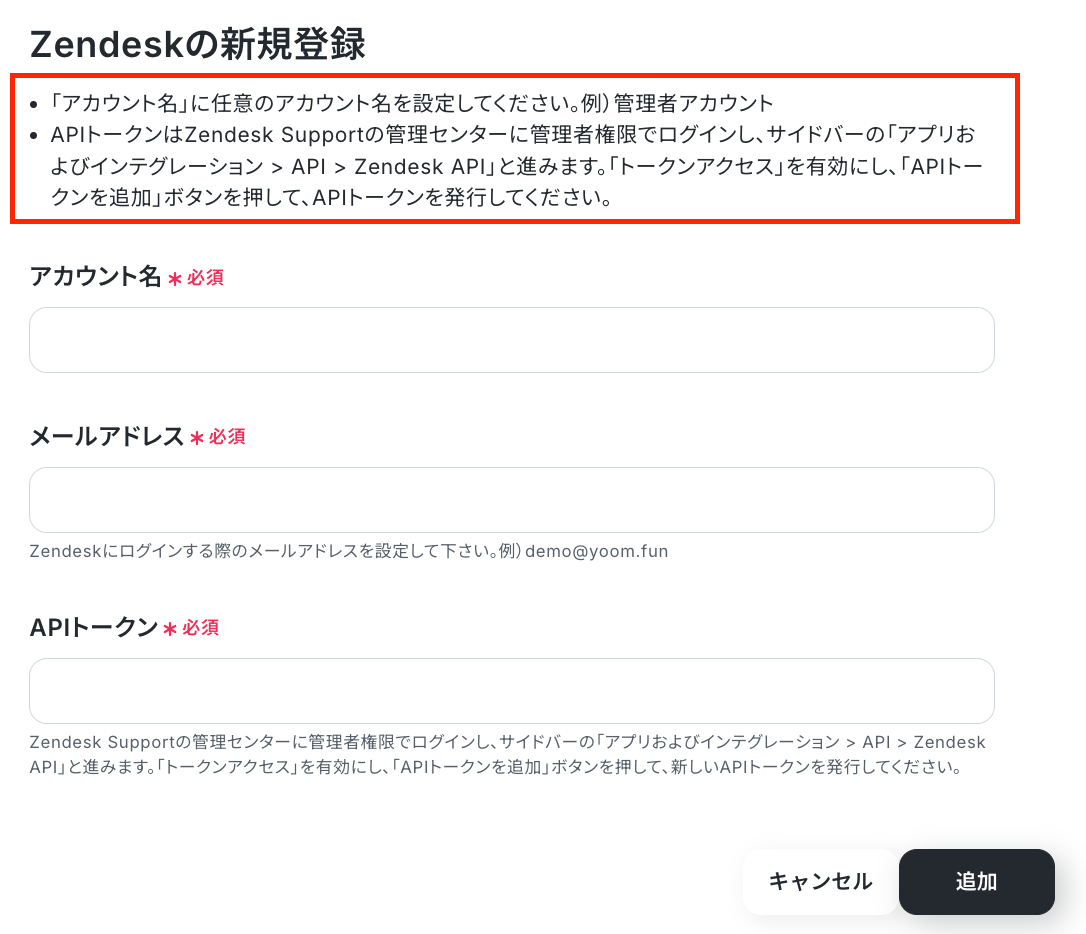Screen dimensions: 1086x934
Task: Click the アカウント名 field label
Action: point(96,276)
